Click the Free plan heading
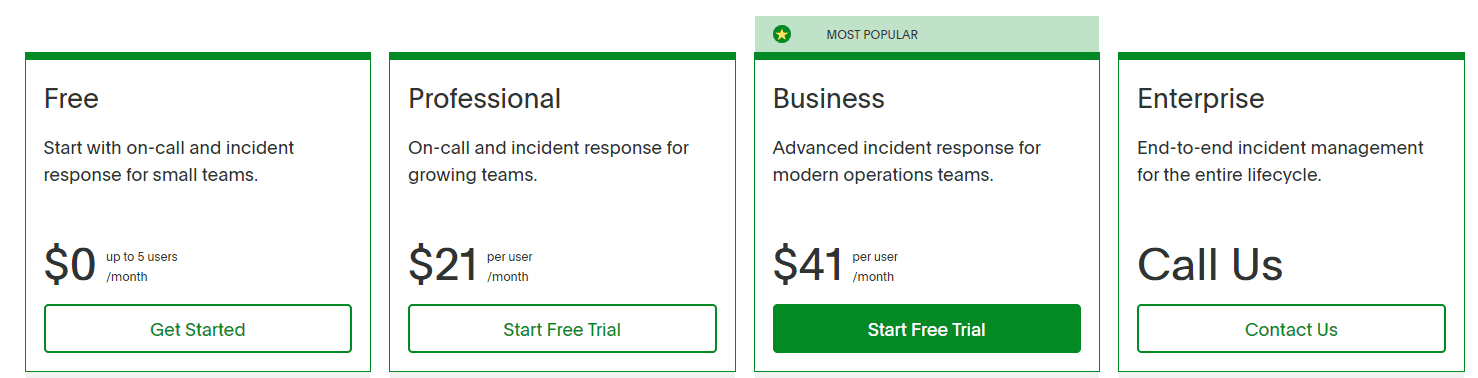Image resolution: width=1478 pixels, height=378 pixels. click(x=71, y=98)
